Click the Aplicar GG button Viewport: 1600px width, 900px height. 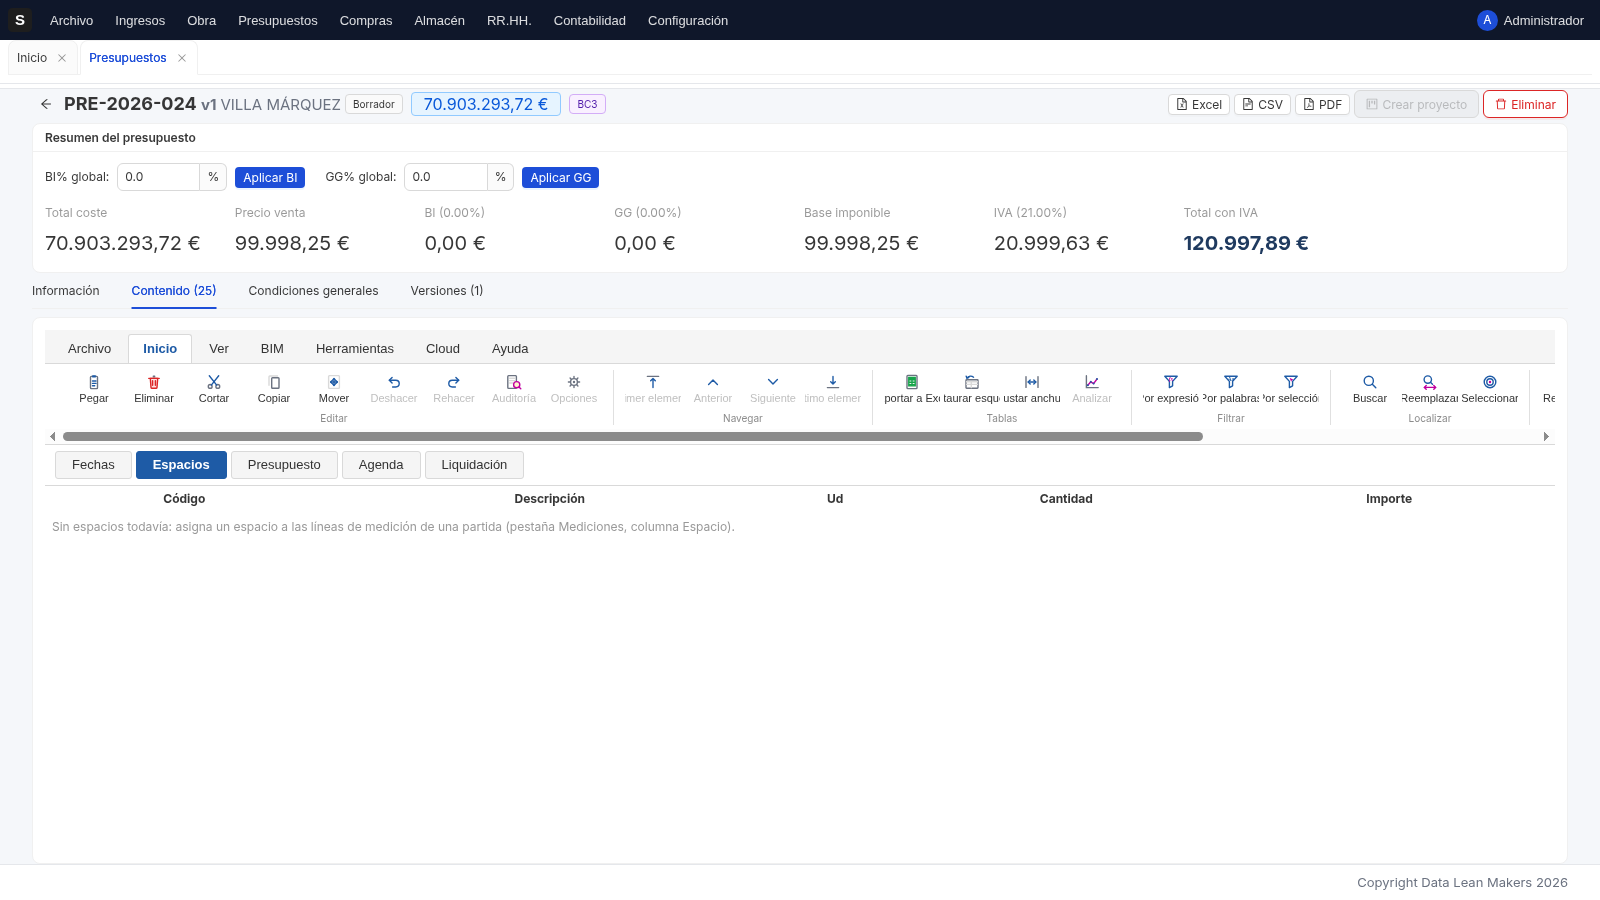[x=561, y=177]
